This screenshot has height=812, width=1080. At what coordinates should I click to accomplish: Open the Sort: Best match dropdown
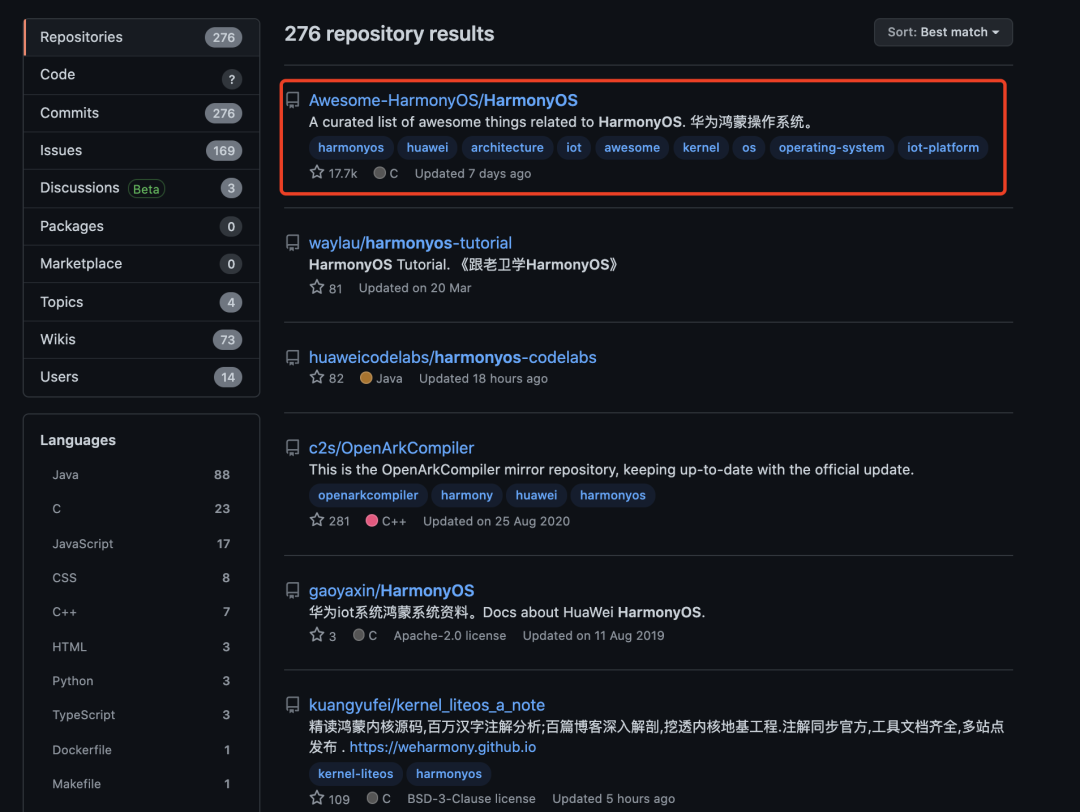(943, 32)
